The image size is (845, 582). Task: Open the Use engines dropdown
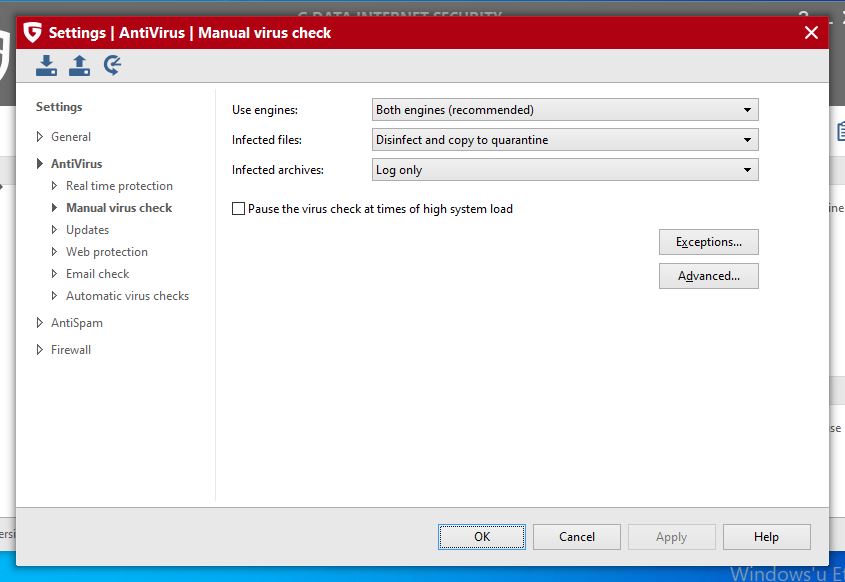pyautogui.click(x=565, y=110)
